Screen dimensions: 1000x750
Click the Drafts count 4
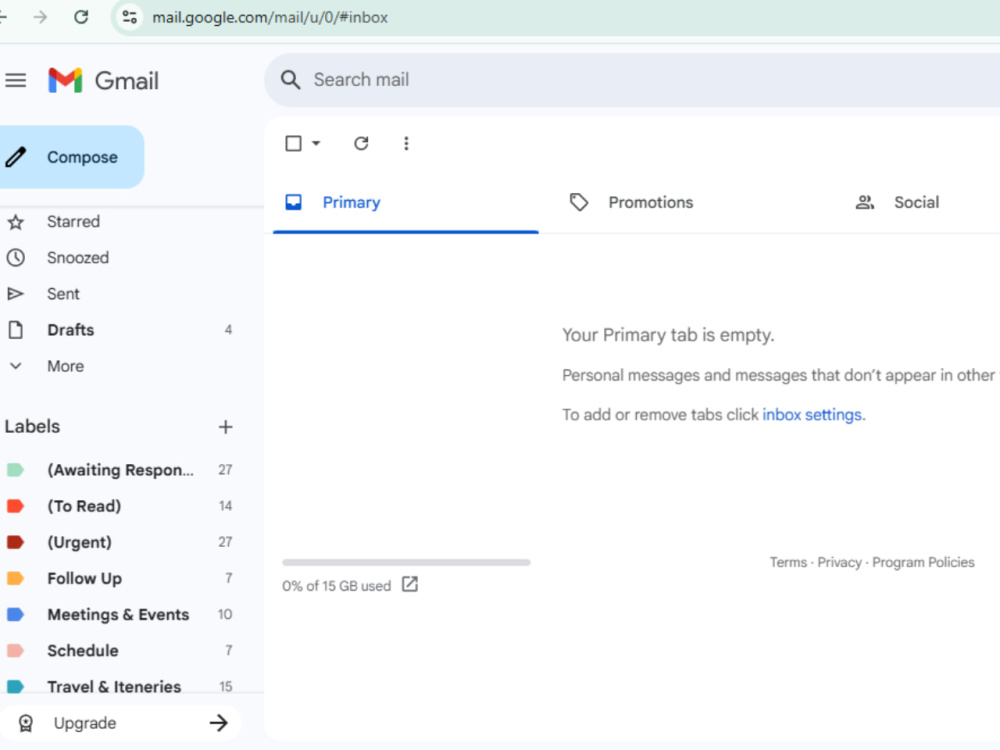[x=228, y=330]
